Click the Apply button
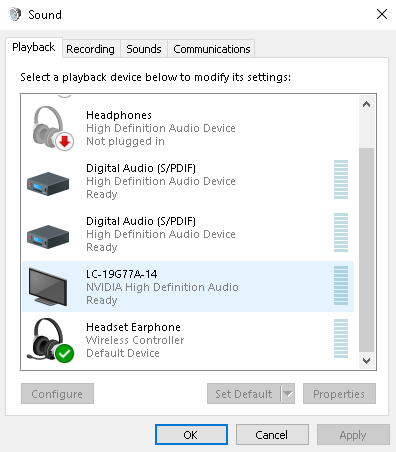The width and height of the screenshot is (396, 452). [353, 434]
